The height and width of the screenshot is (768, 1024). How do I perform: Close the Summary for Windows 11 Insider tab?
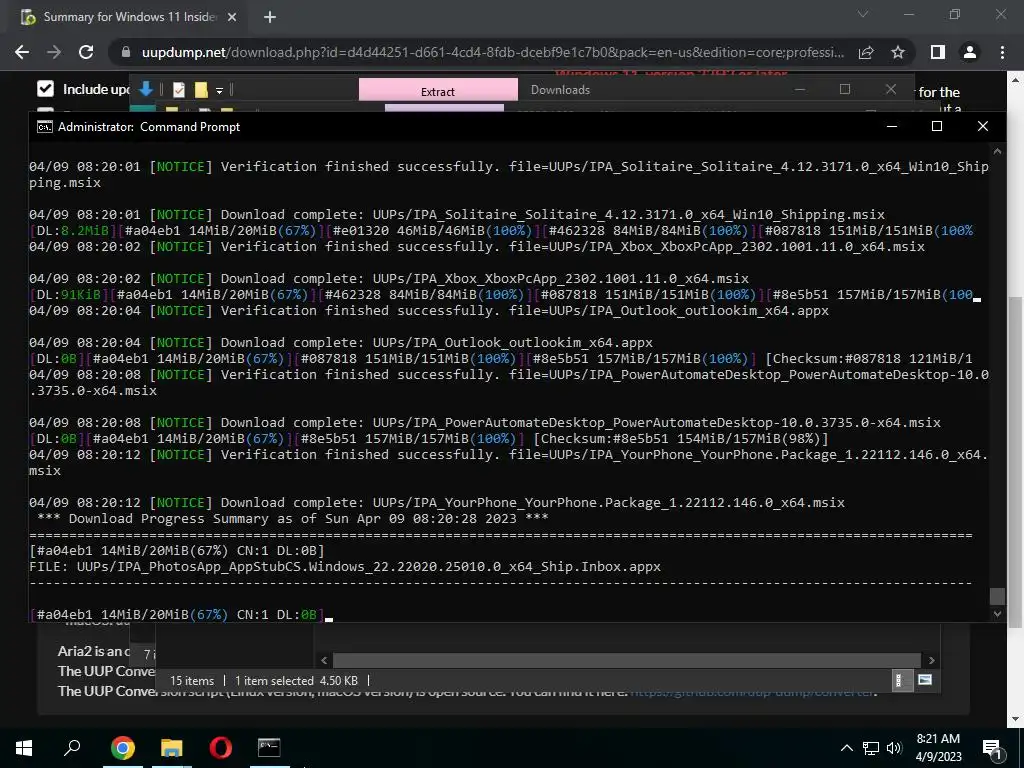[x=232, y=17]
